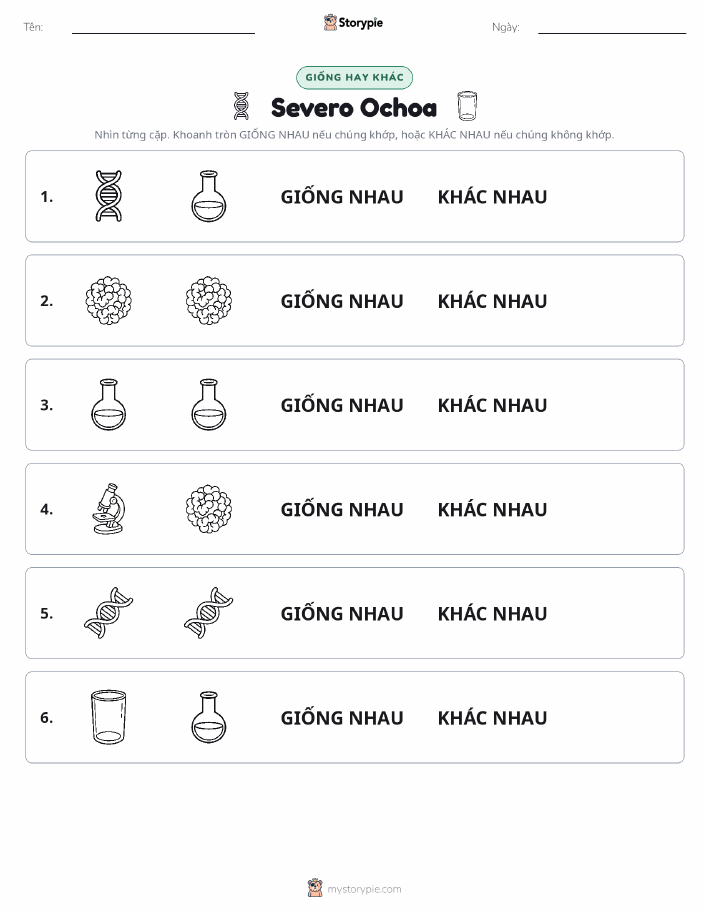709x917 pixels.
Task: Click the left cell cluster in row 2
Action: (x=109, y=301)
